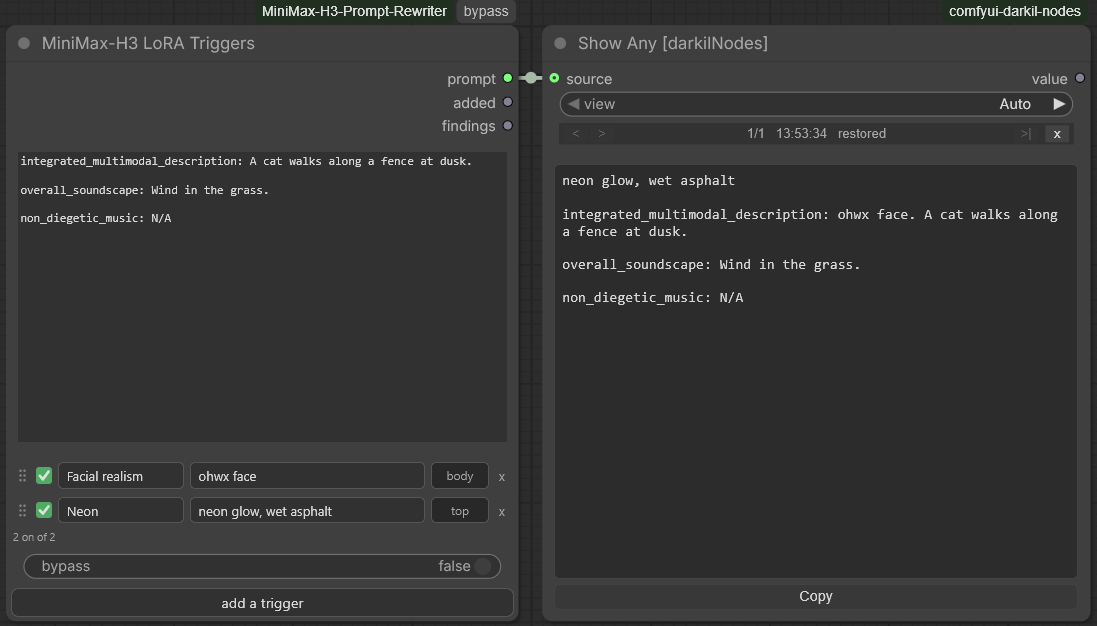Click the comfyui-darkil-nodes badge
1097x626 pixels.
click(1014, 11)
